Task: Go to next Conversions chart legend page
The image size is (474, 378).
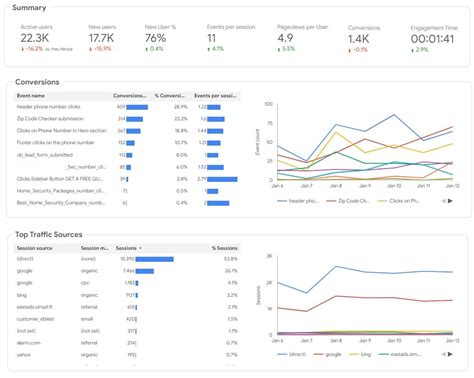Action: coord(450,201)
